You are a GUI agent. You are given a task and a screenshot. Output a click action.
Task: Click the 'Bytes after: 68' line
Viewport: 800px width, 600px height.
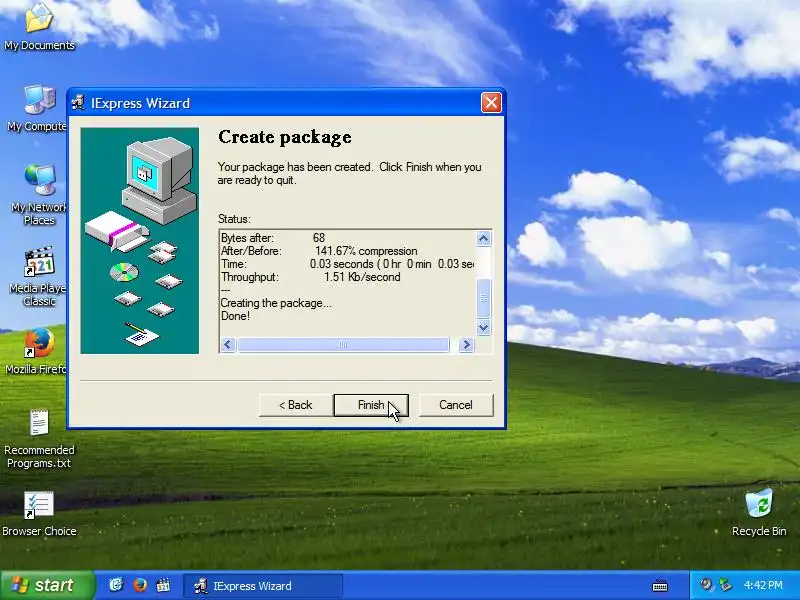[272, 238]
